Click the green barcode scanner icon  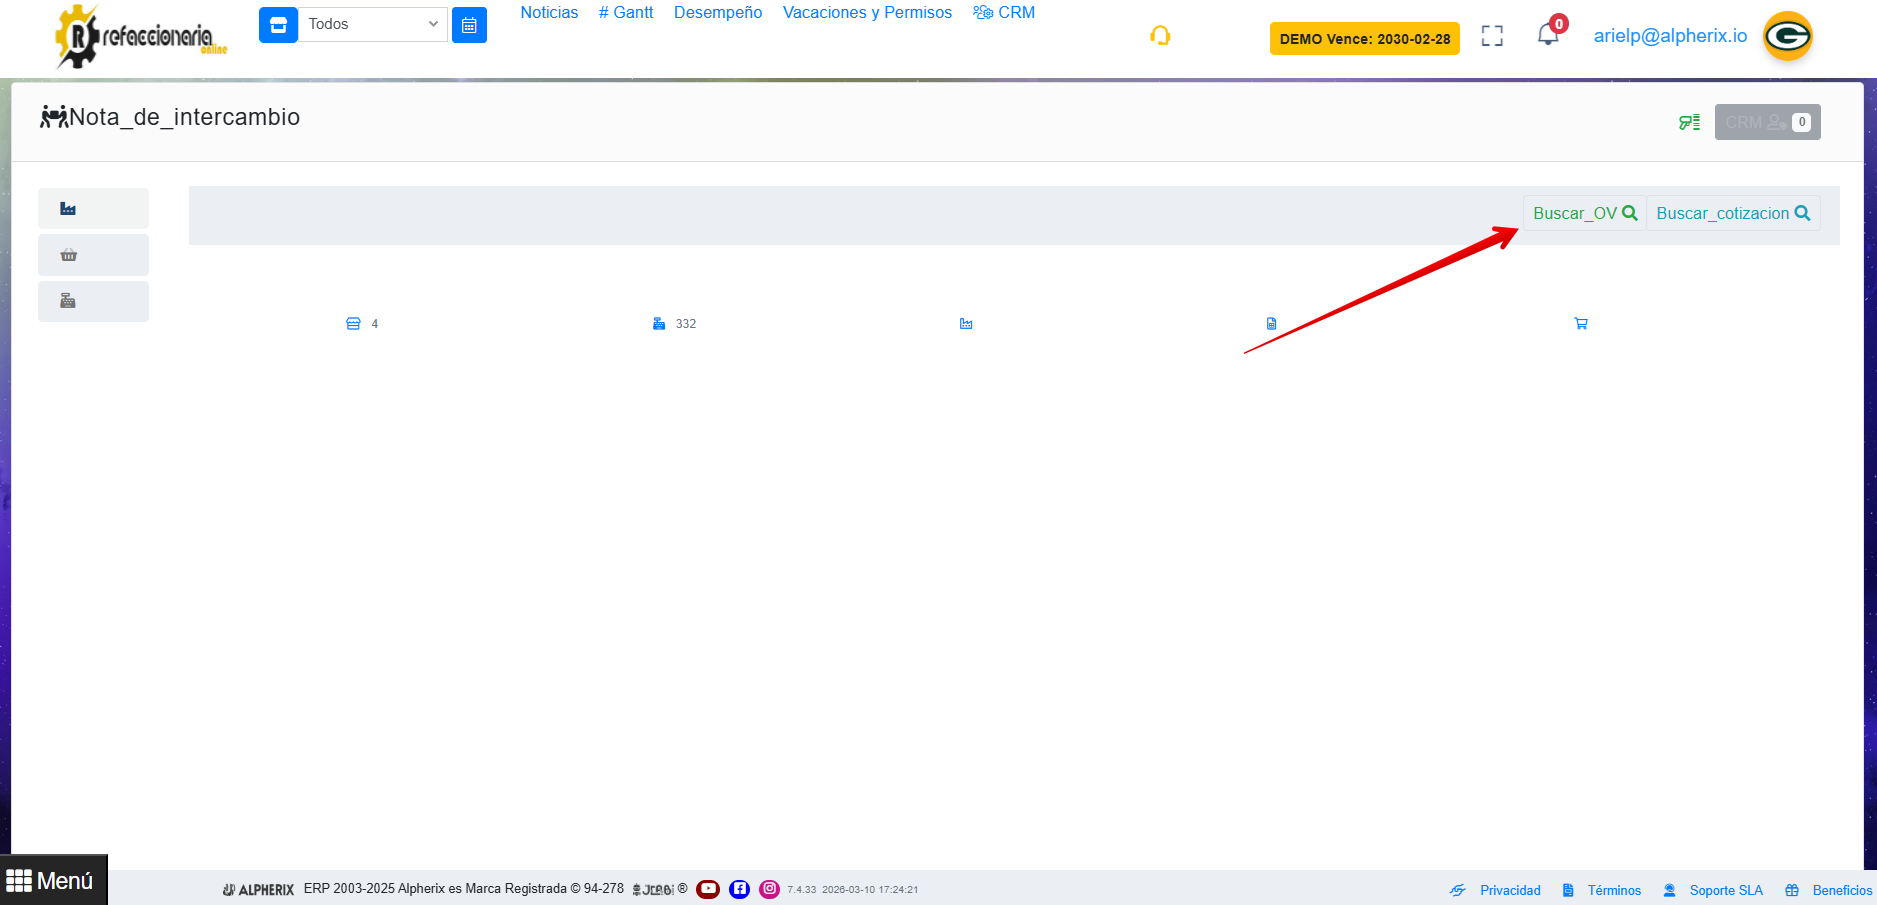(1689, 122)
